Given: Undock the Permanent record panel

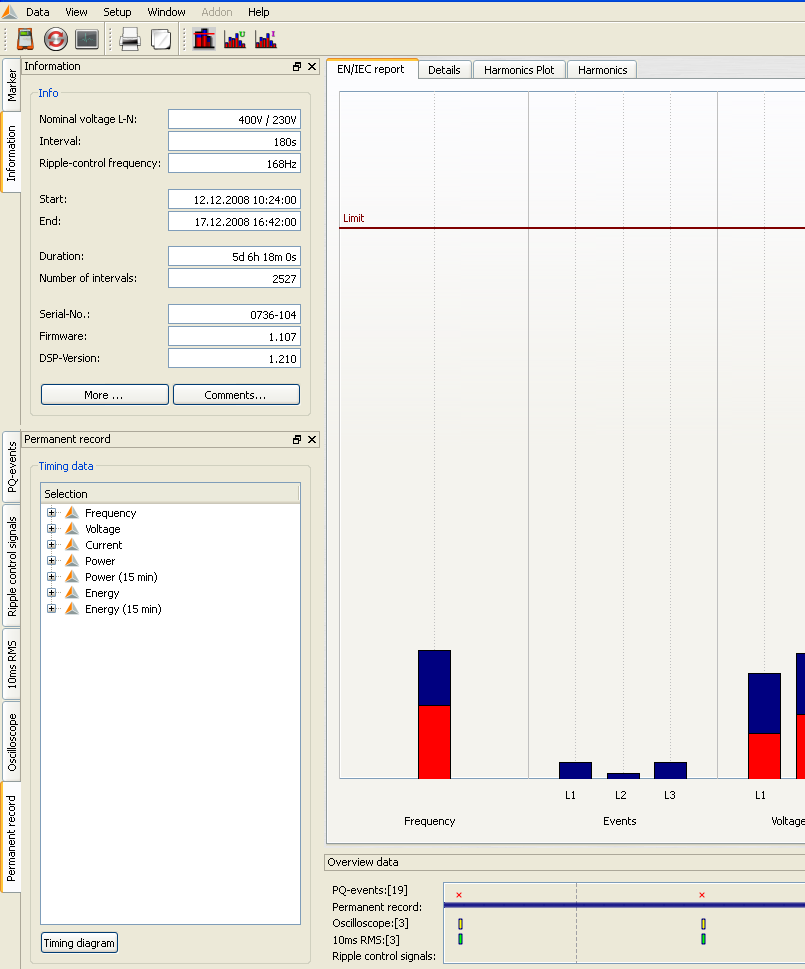Looking at the screenshot, I should tap(297, 439).
